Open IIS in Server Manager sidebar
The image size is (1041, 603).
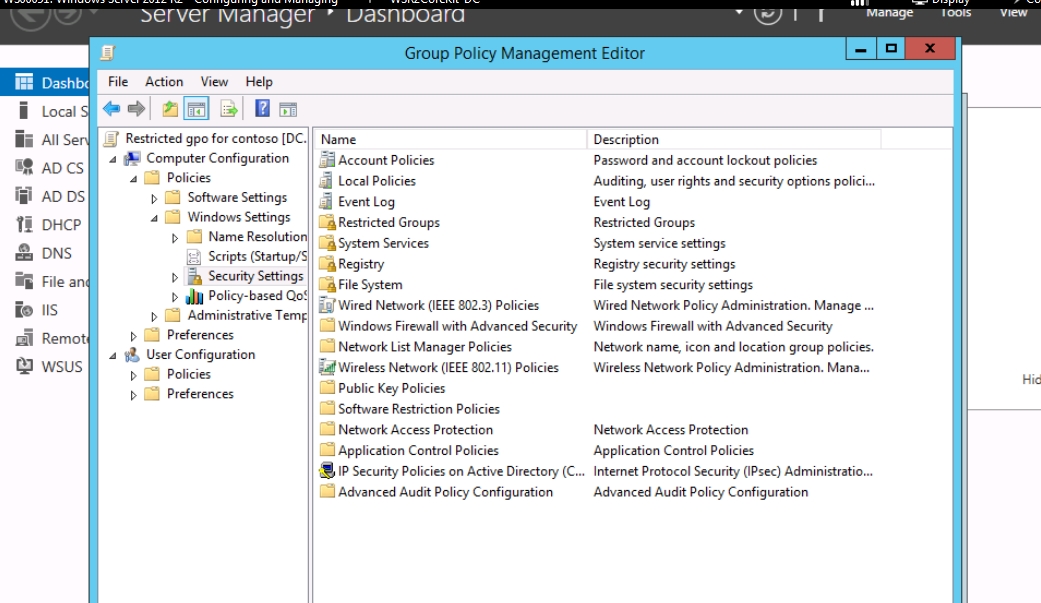(x=48, y=309)
